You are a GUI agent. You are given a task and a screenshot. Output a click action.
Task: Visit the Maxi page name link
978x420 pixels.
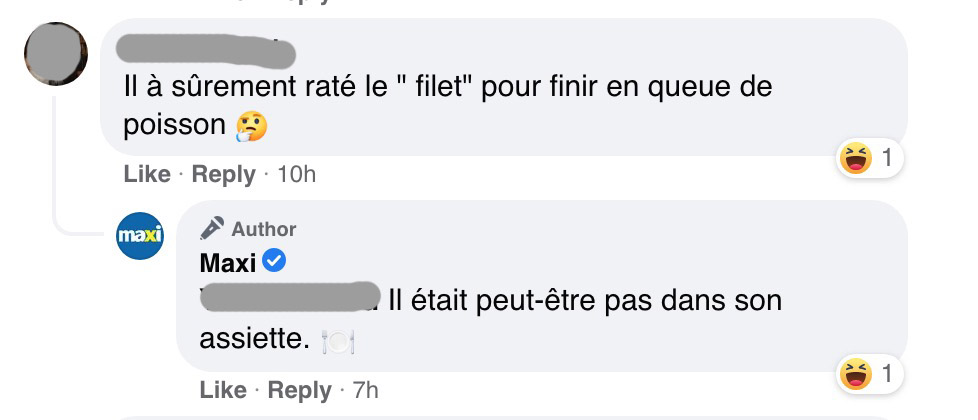[228, 263]
